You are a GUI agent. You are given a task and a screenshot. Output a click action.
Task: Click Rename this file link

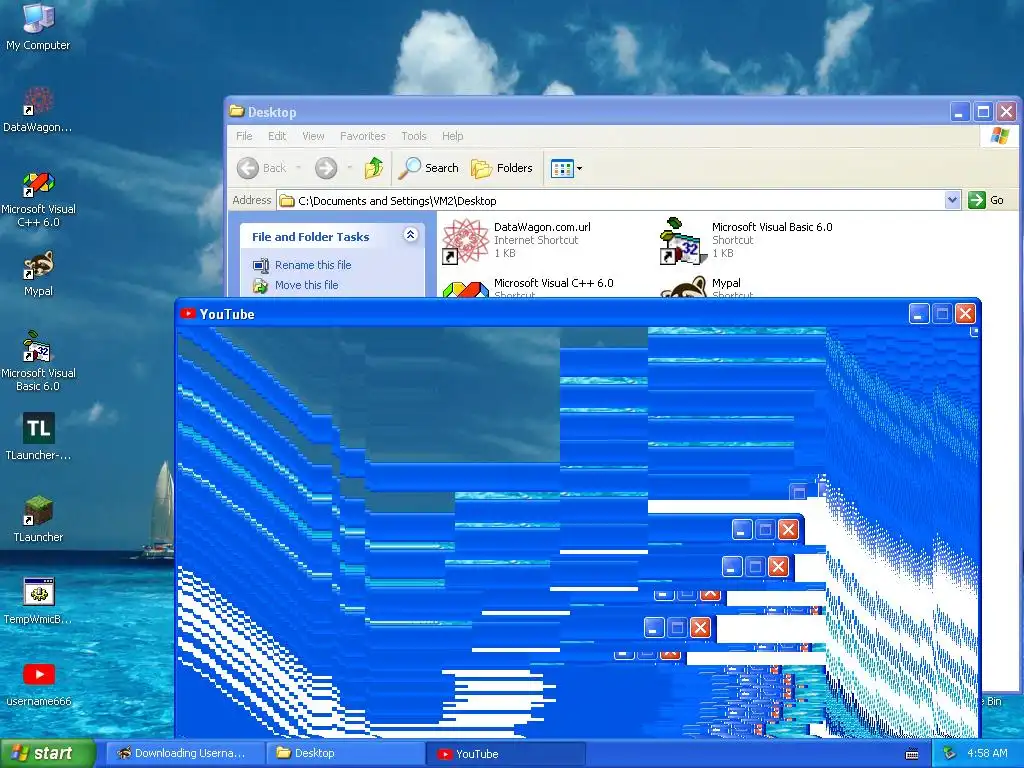pos(313,264)
